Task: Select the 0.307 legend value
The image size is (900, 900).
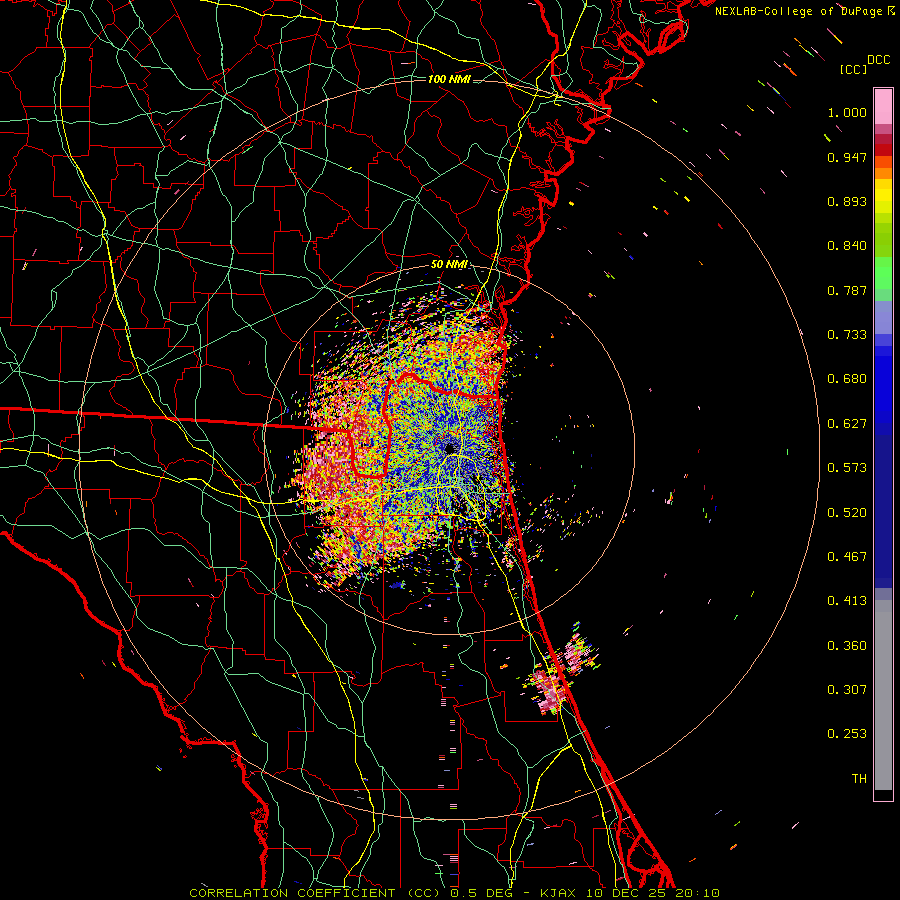Action: pos(847,690)
